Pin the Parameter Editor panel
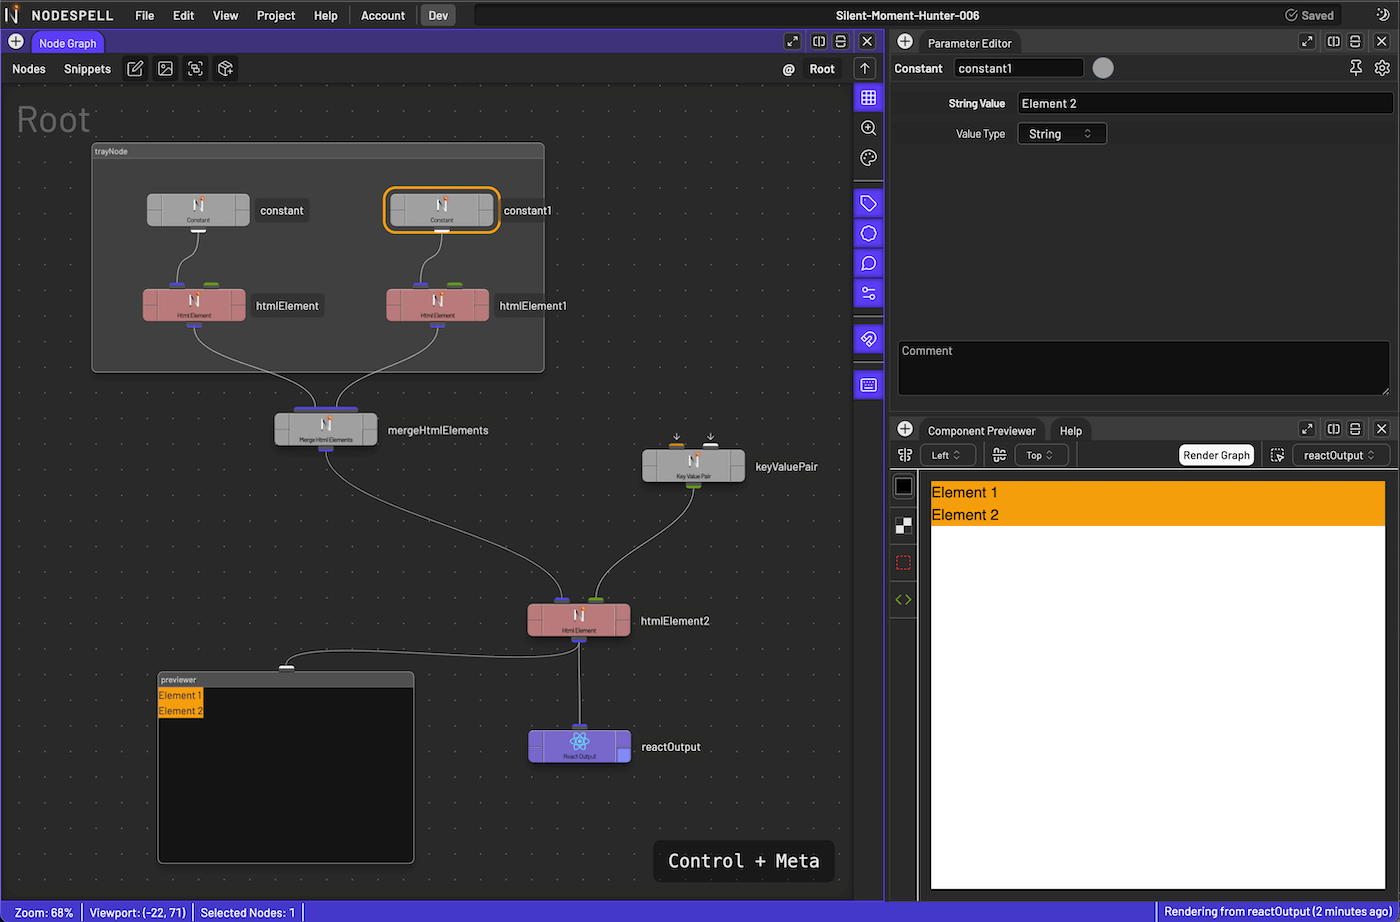Image resolution: width=1400 pixels, height=922 pixels. (1356, 68)
